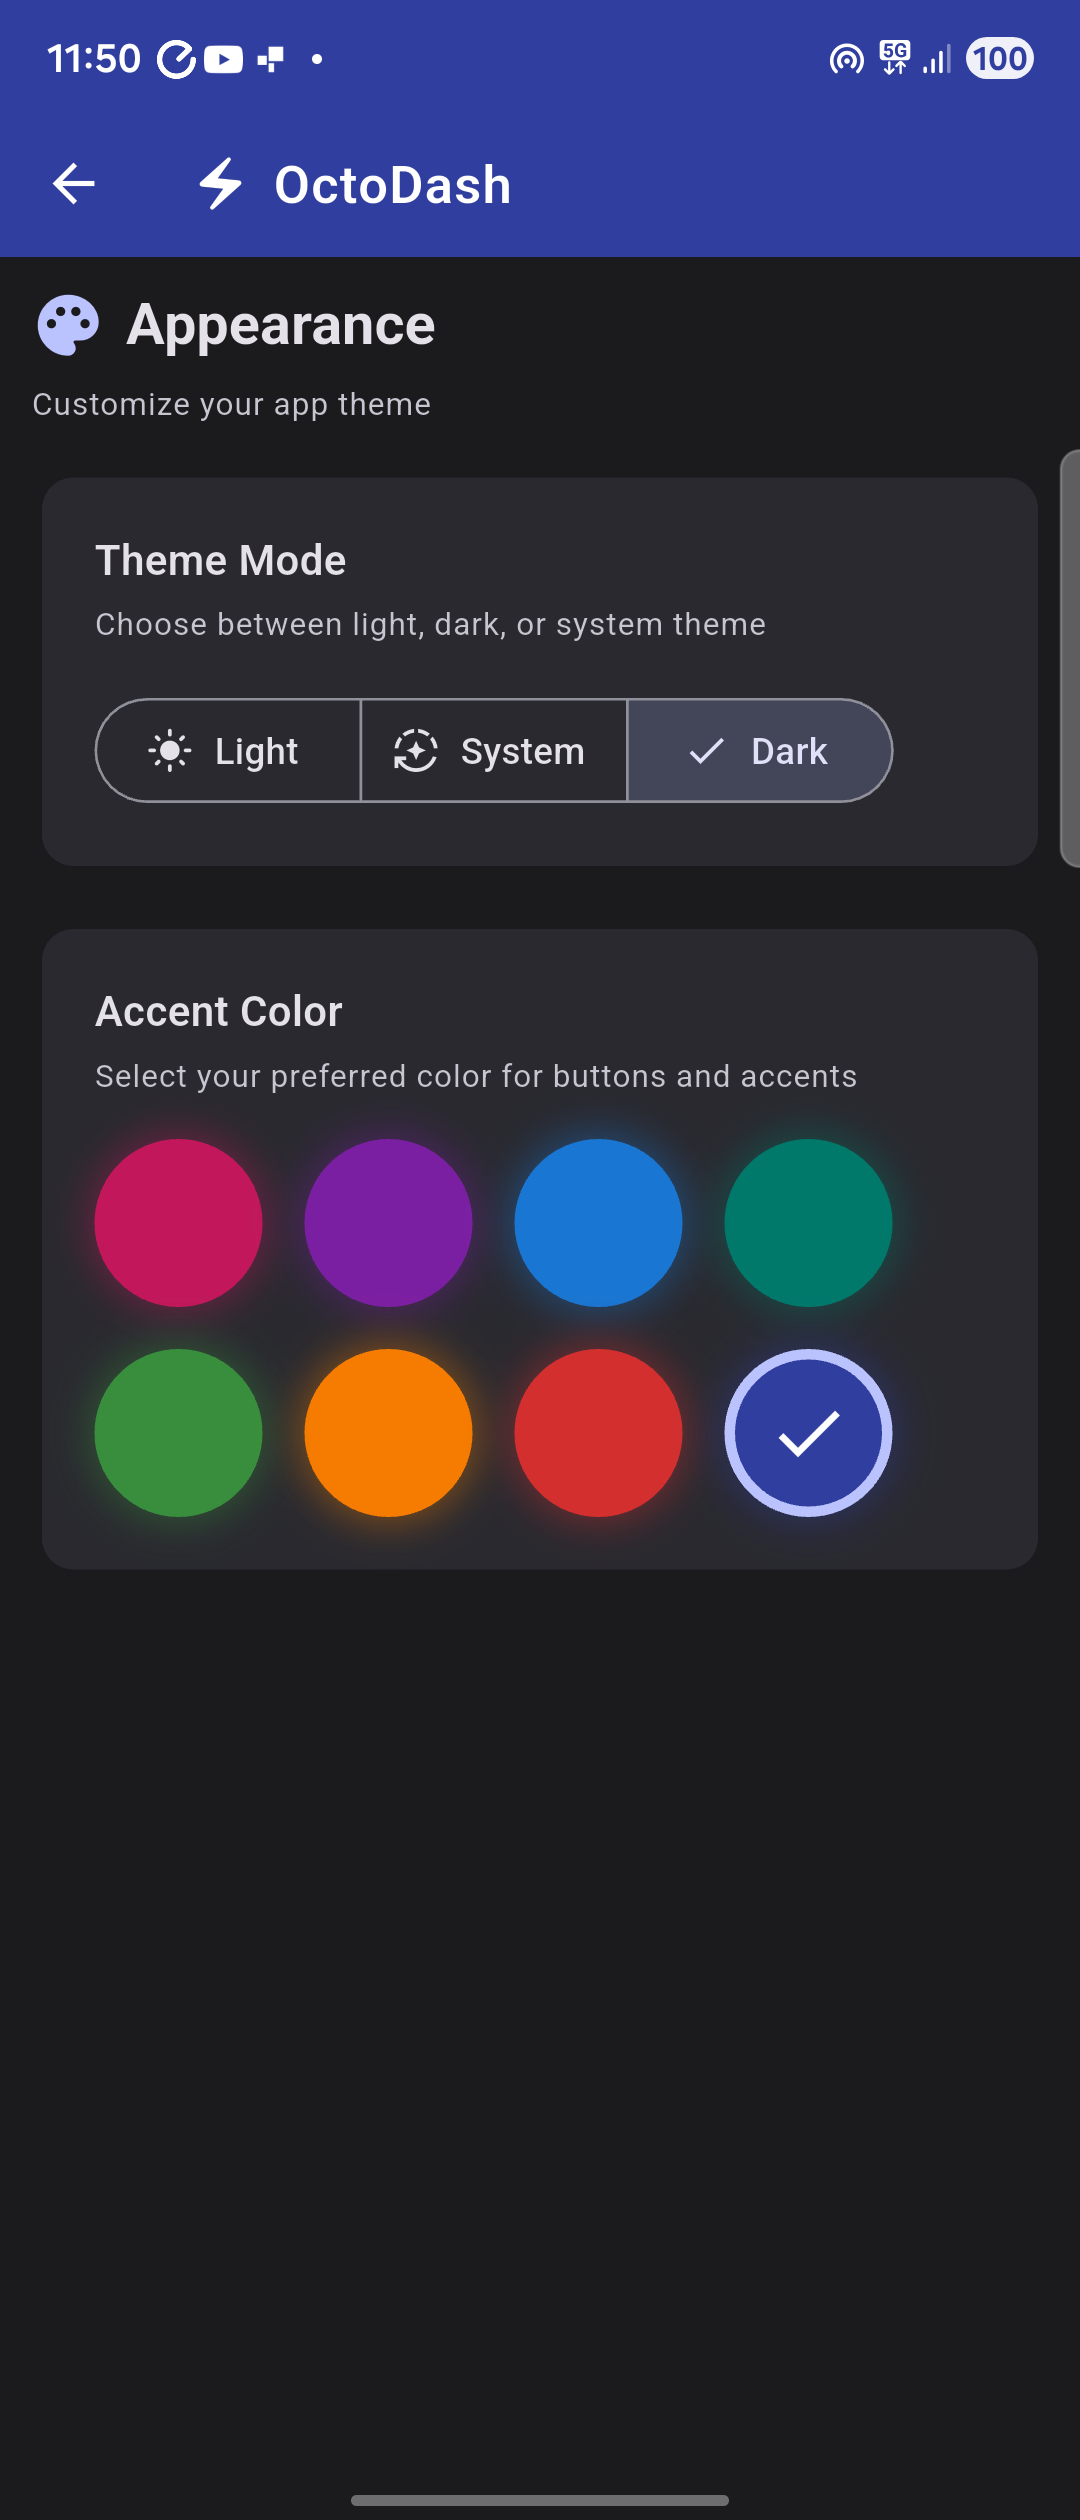The height and width of the screenshot is (2520, 1080).
Task: Tap the OctoDash lightning bolt icon
Action: (220, 184)
